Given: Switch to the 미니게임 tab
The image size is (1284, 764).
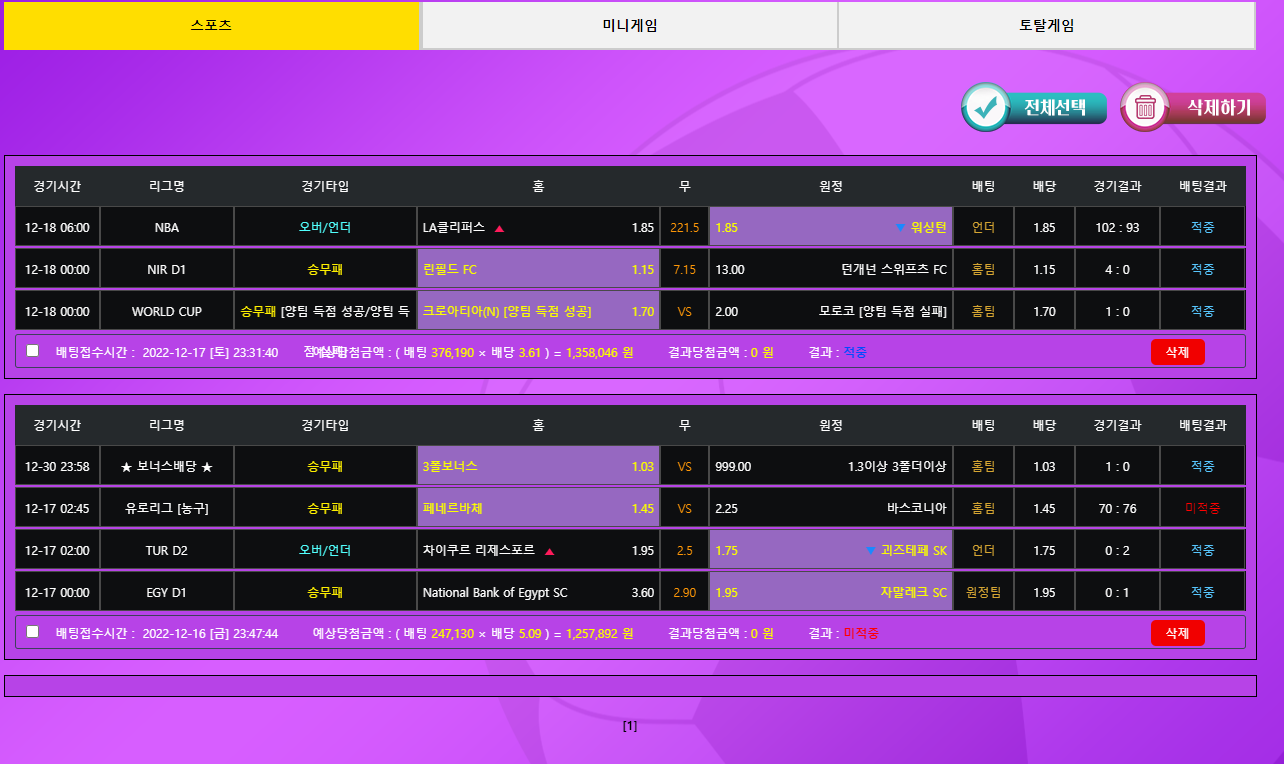Looking at the screenshot, I should 629,26.
